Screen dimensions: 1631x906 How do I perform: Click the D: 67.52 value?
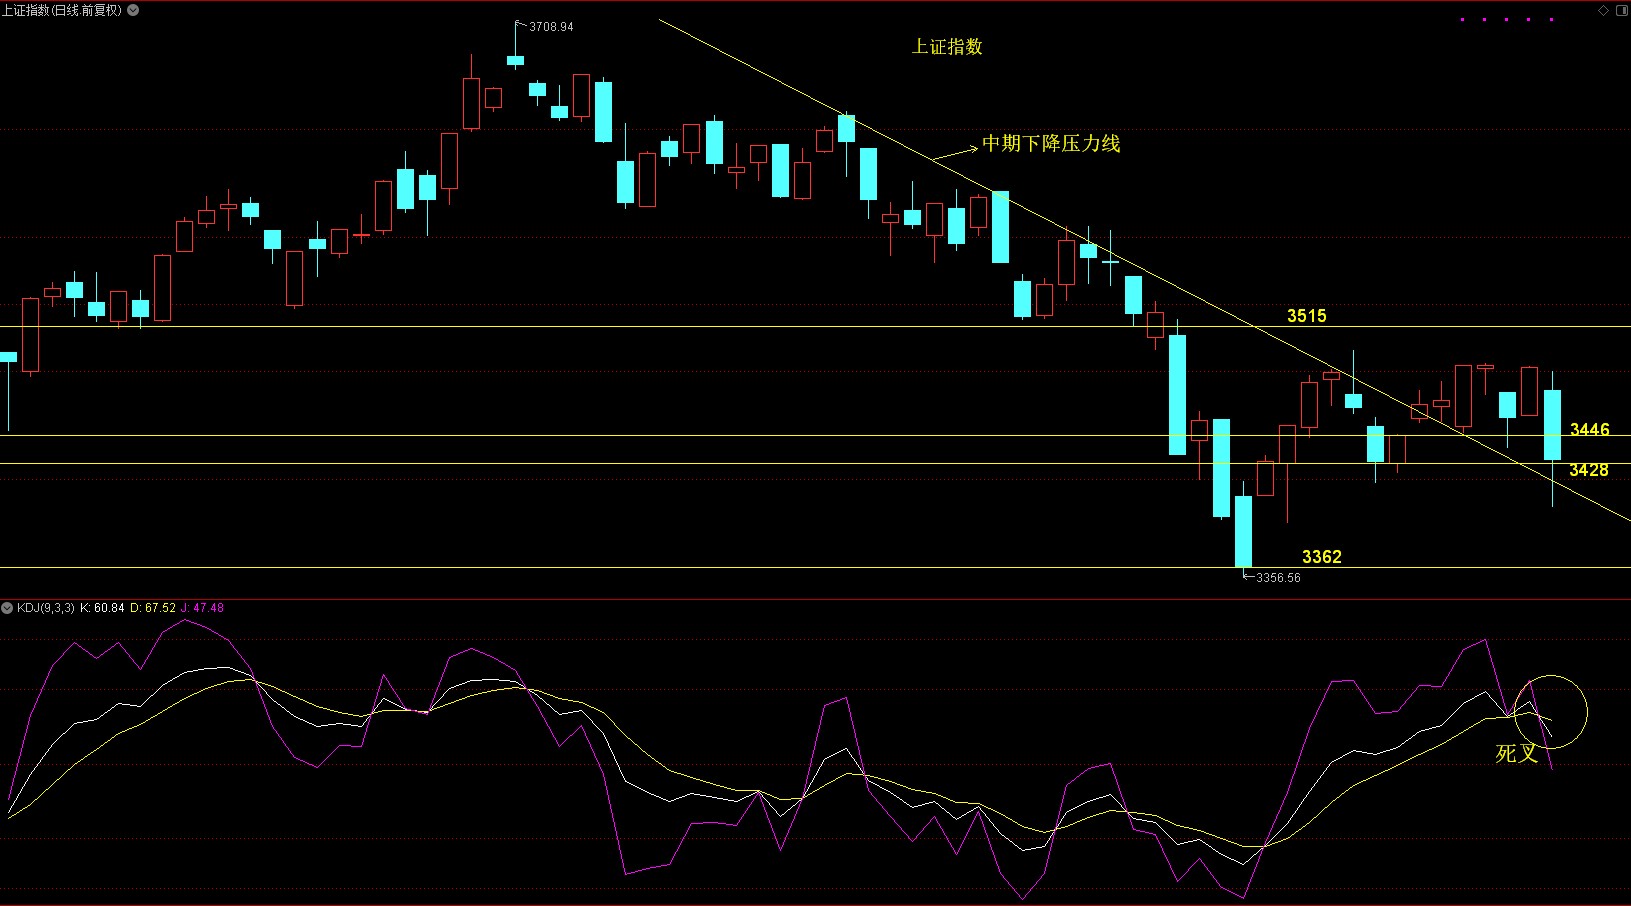(153, 608)
